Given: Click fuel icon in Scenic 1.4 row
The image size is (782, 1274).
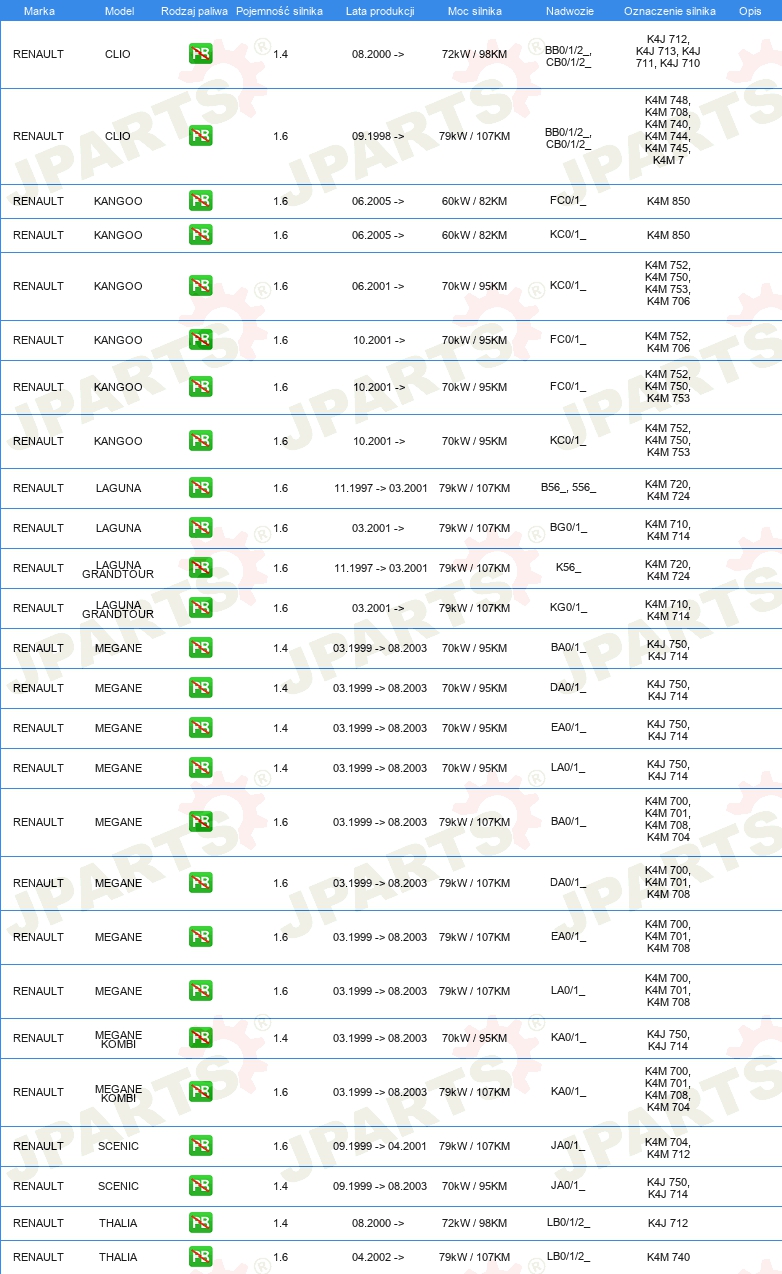Looking at the screenshot, I should click(x=200, y=1186).
